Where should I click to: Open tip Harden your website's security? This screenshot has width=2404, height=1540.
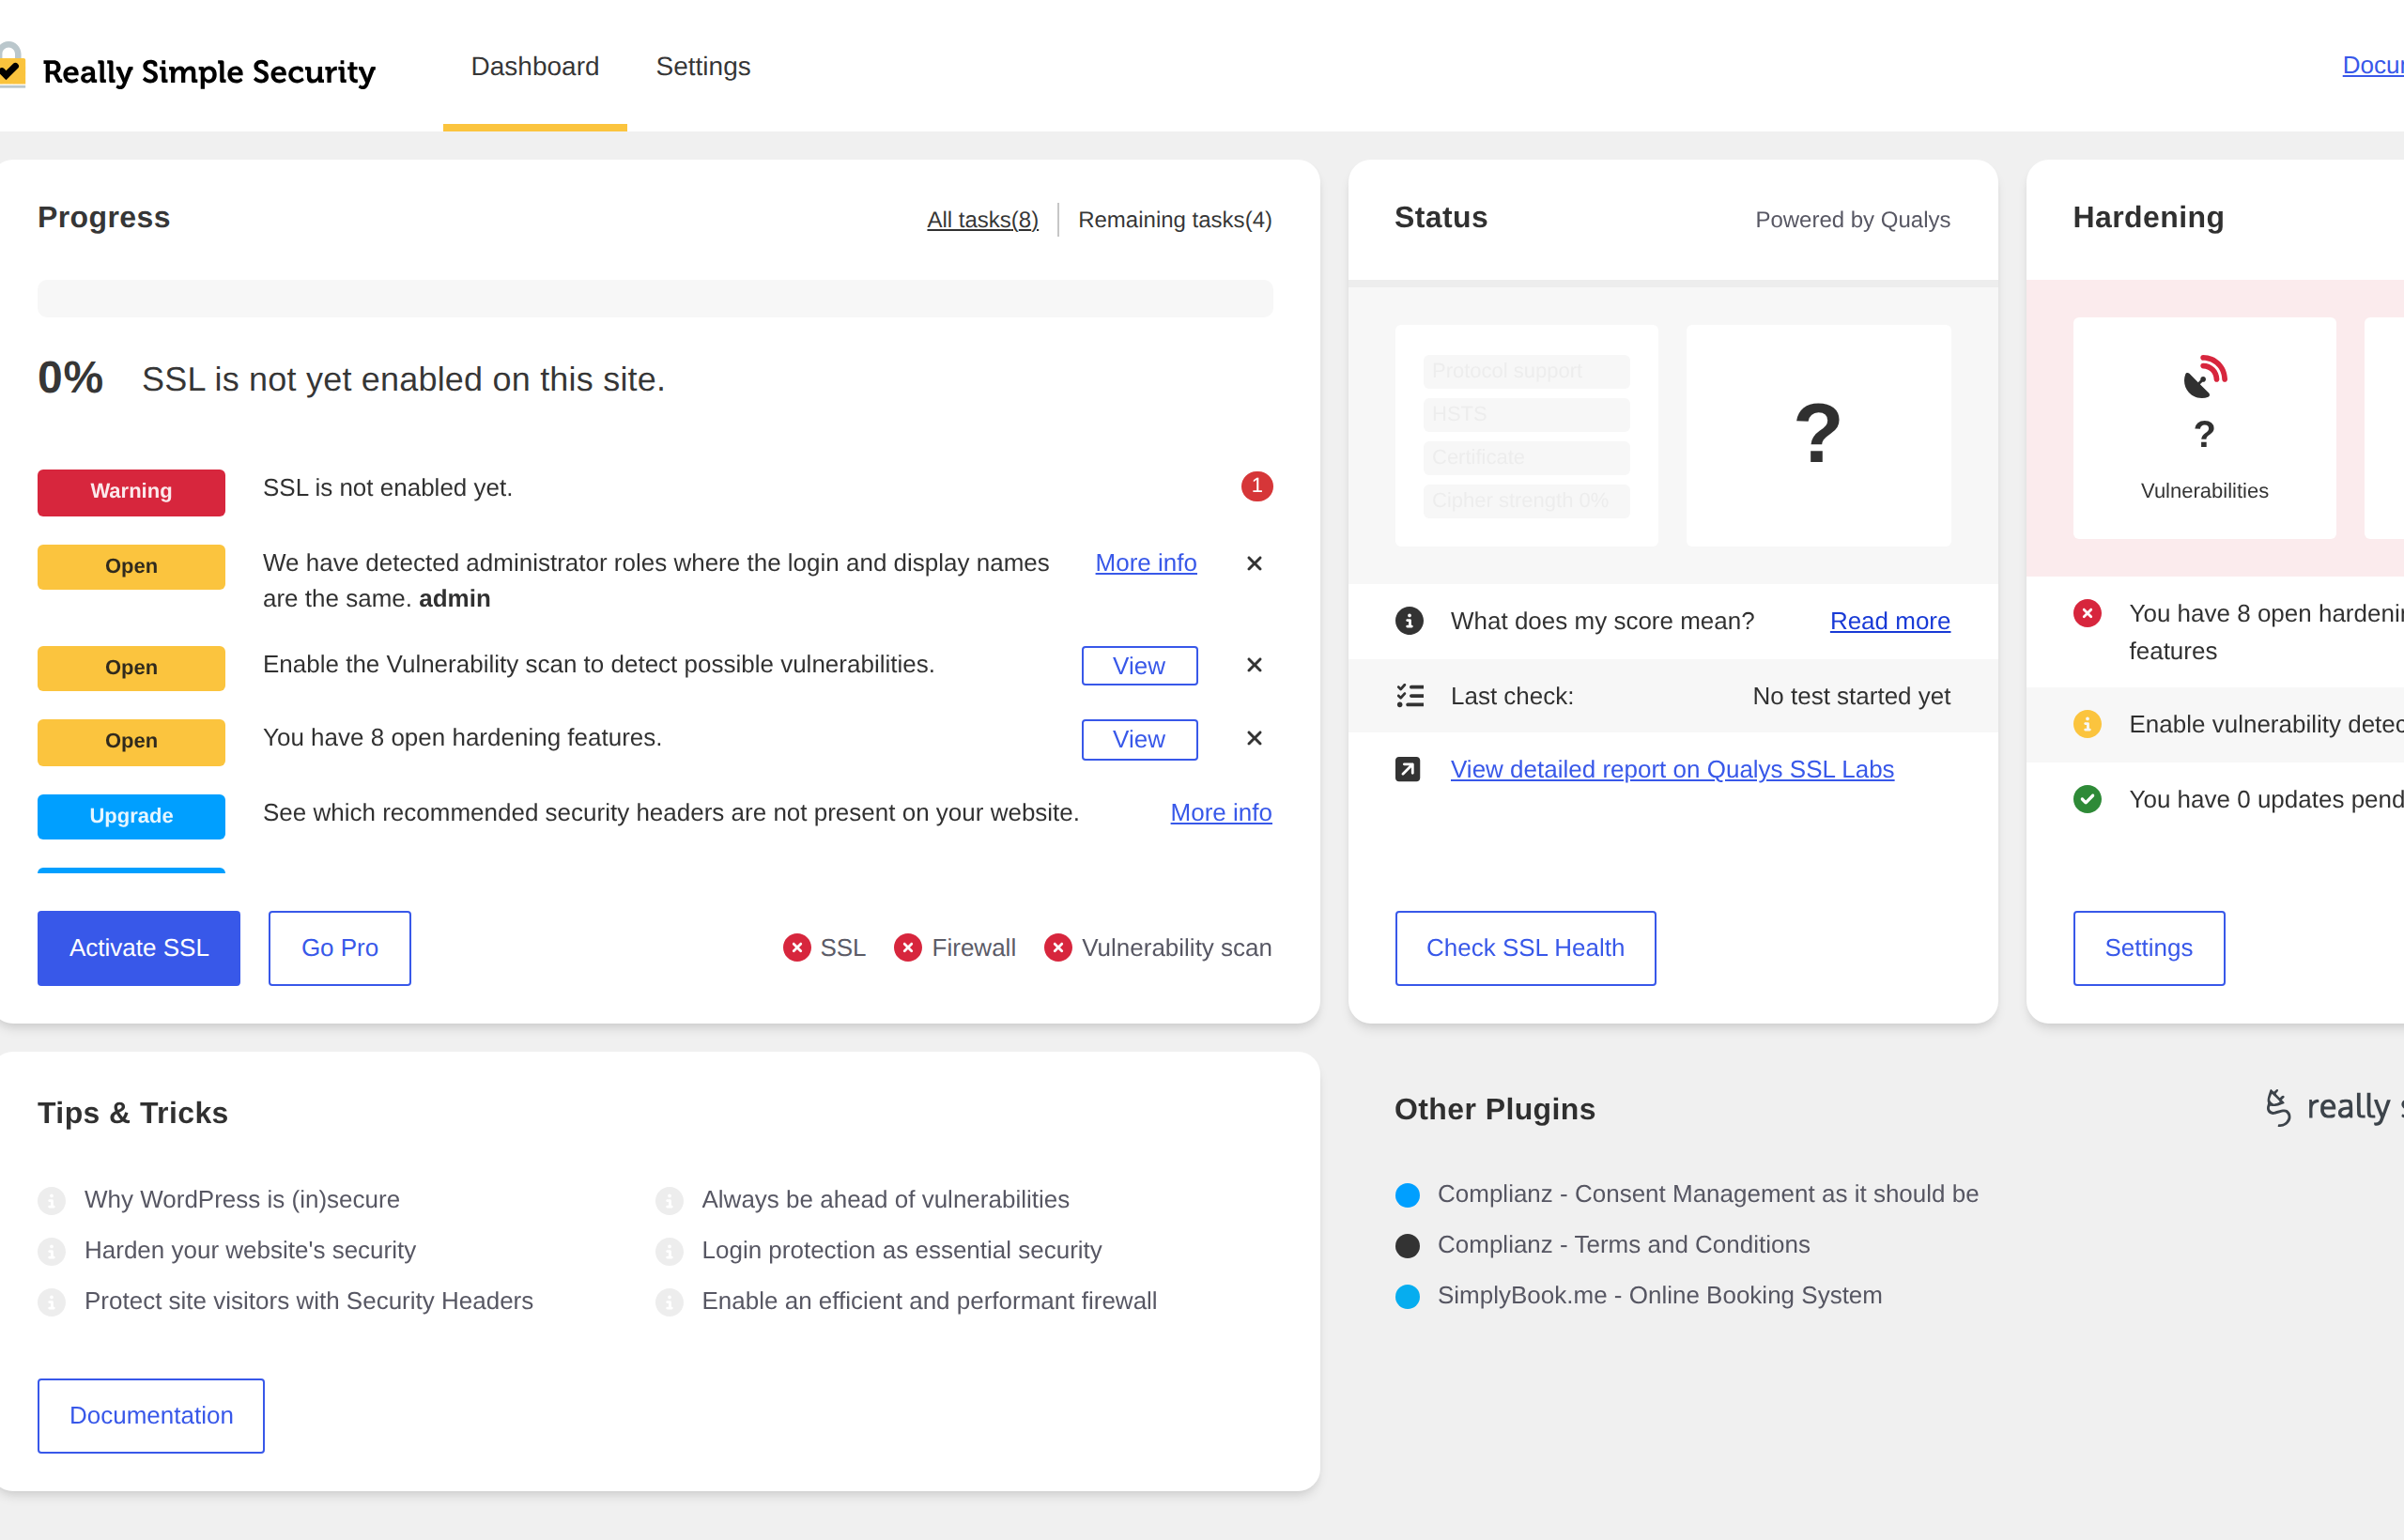pos(250,1250)
